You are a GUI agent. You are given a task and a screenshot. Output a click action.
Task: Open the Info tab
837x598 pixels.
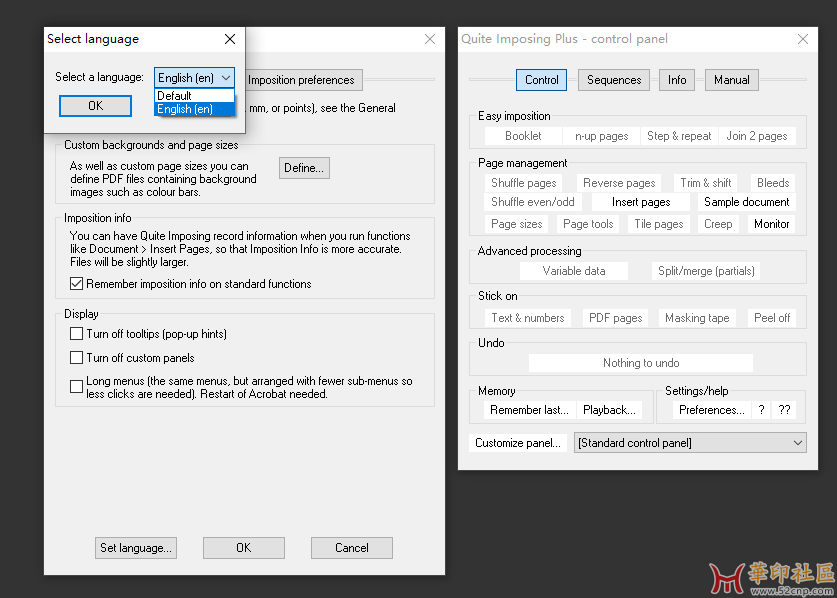pyautogui.click(x=677, y=80)
